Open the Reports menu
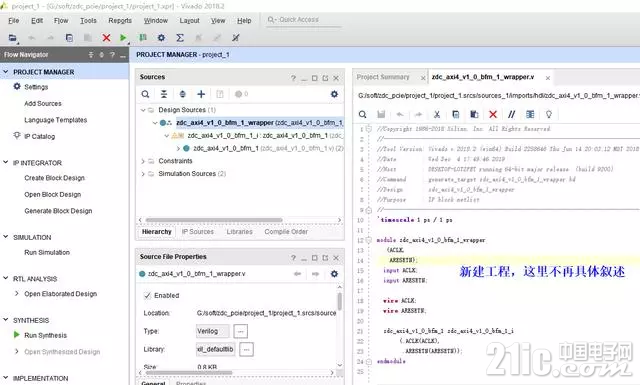 (120, 20)
